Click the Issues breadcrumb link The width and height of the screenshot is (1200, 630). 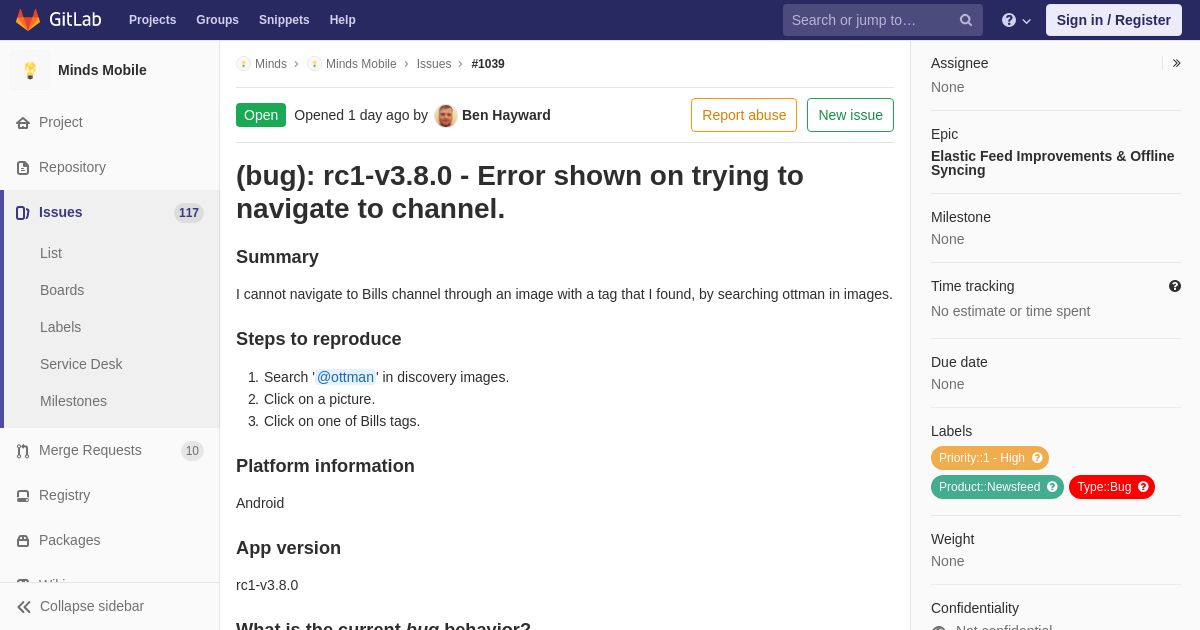point(434,64)
